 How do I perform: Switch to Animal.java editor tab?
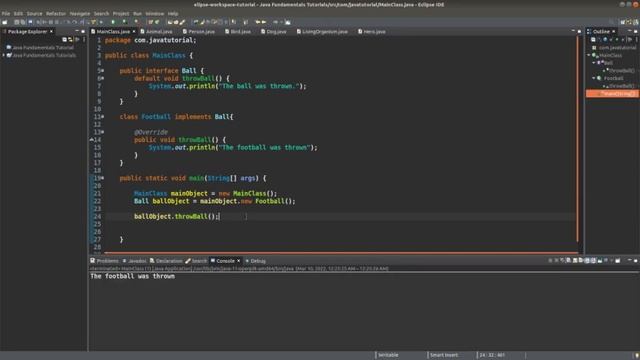(156, 31)
